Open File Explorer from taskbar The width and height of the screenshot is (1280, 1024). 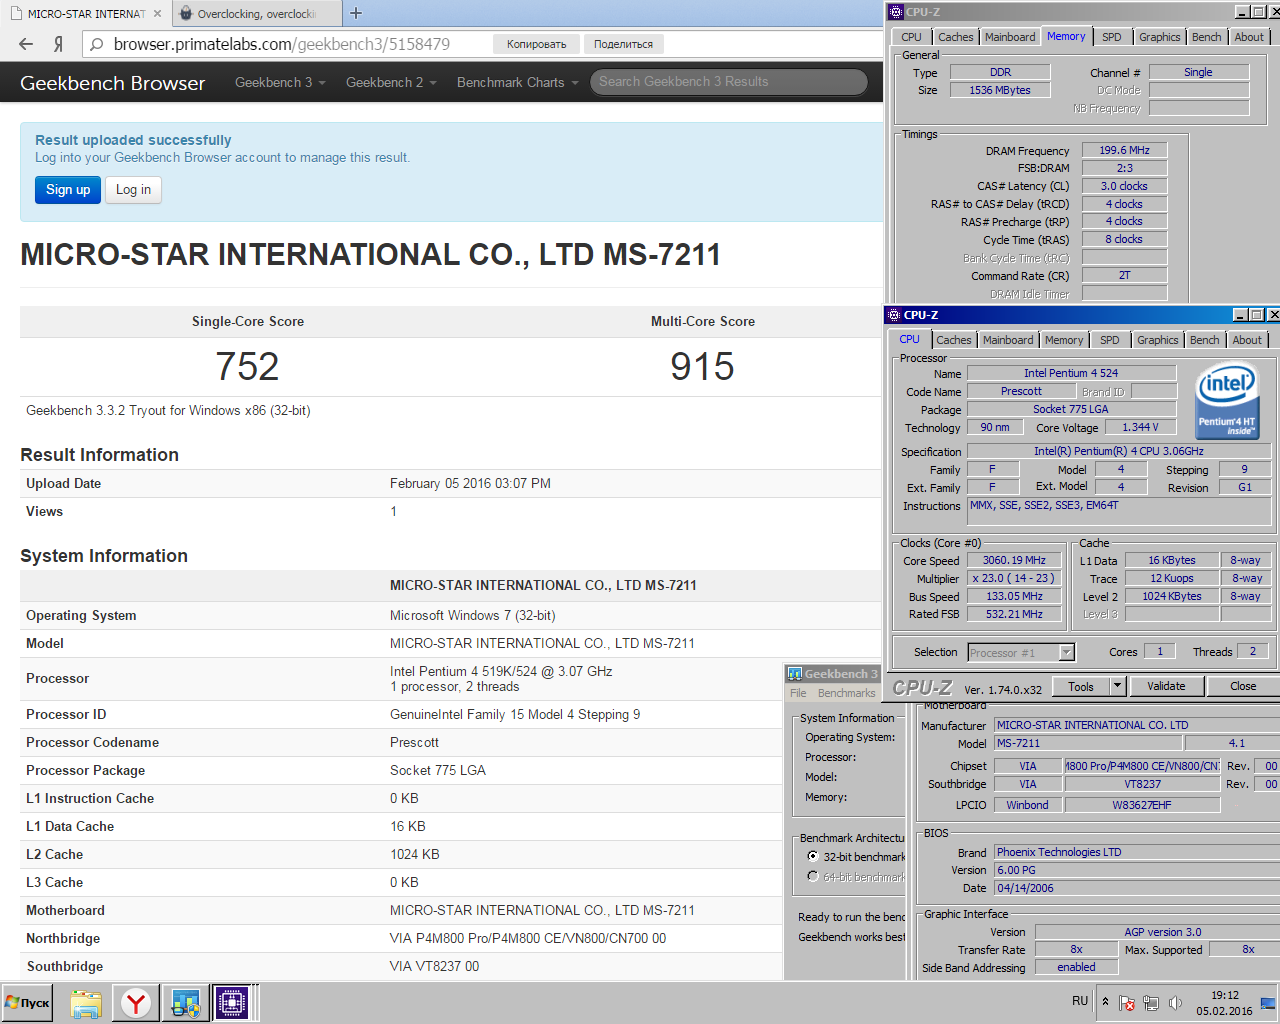pos(86,1003)
